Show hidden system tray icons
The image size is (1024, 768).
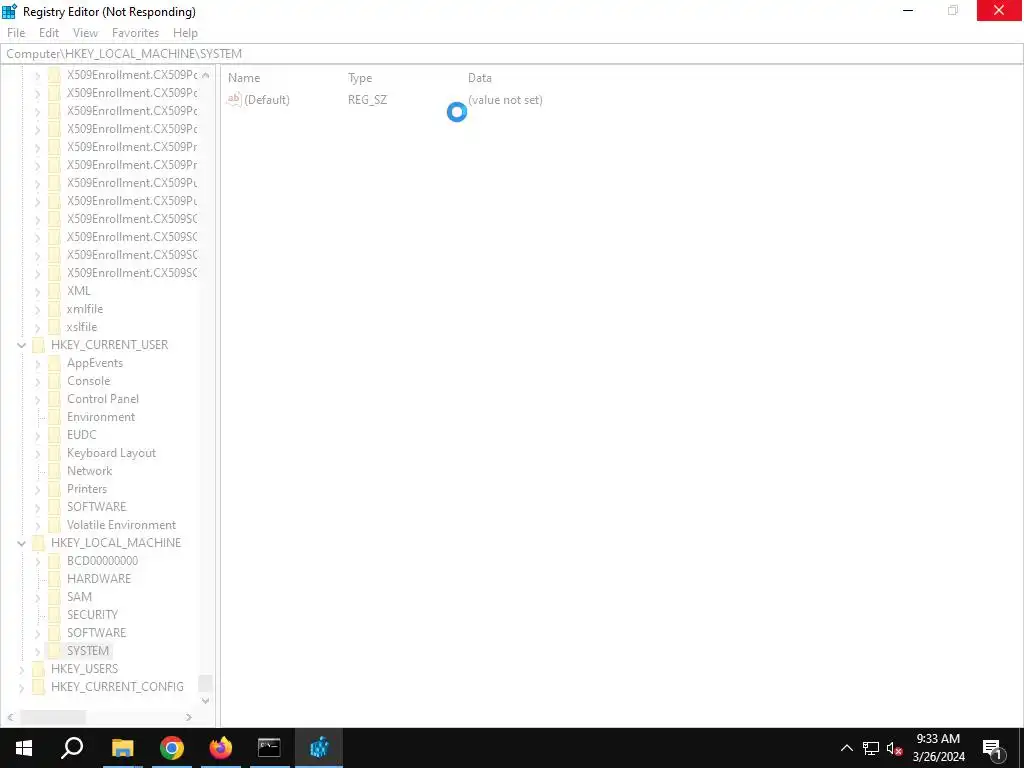coord(846,748)
